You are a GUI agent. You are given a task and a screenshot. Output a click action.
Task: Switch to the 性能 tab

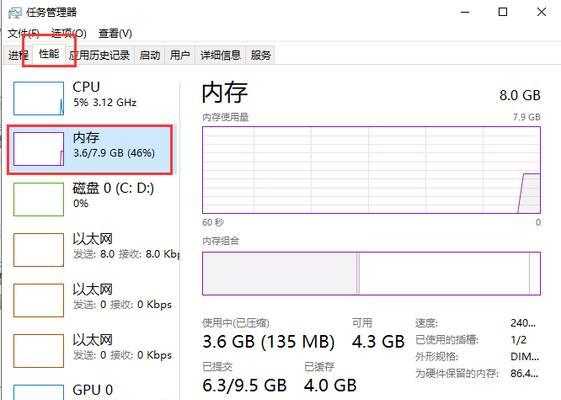[49, 54]
